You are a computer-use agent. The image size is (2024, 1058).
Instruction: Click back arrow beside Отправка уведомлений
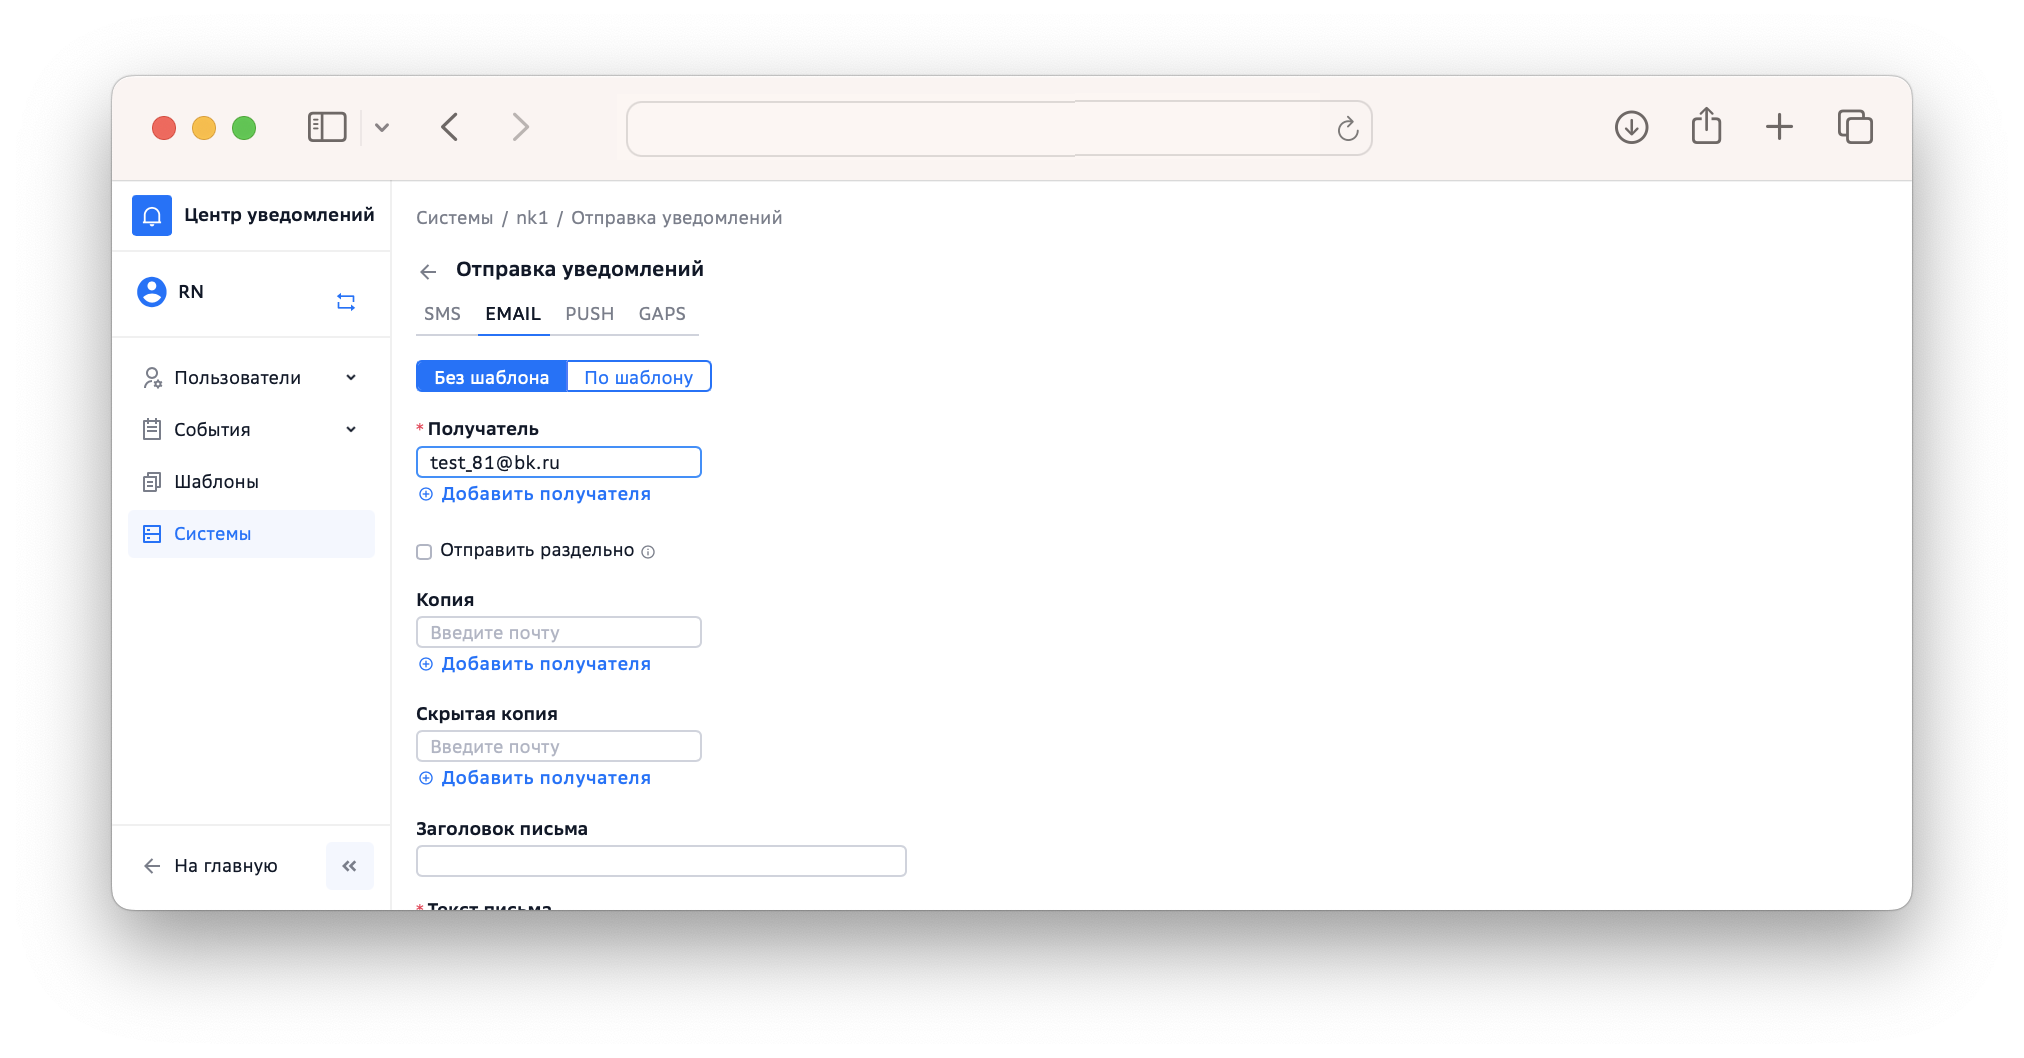428,272
